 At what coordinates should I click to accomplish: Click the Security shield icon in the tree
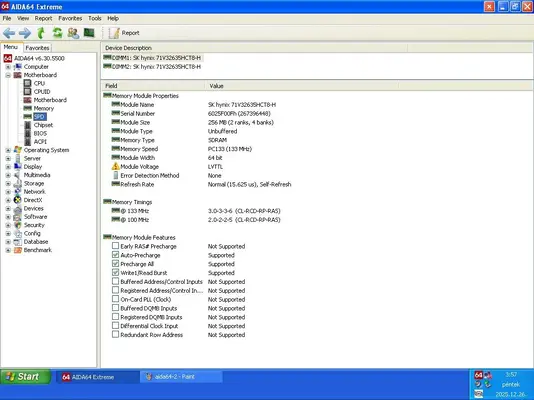[18, 225]
